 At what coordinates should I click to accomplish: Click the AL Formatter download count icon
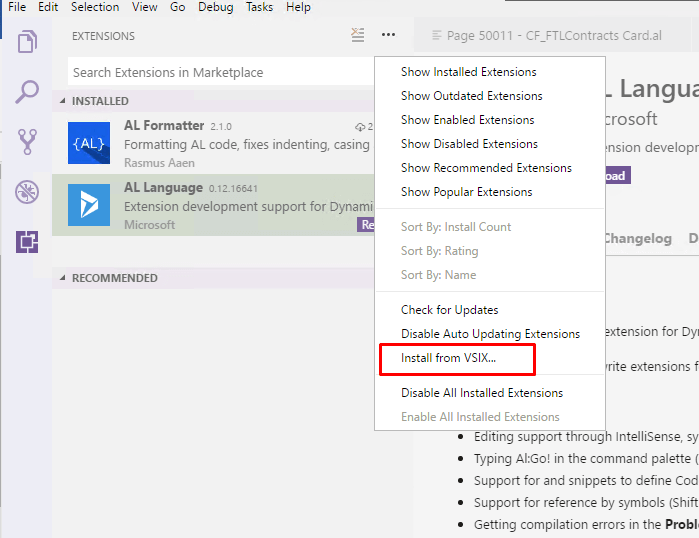pos(360,127)
